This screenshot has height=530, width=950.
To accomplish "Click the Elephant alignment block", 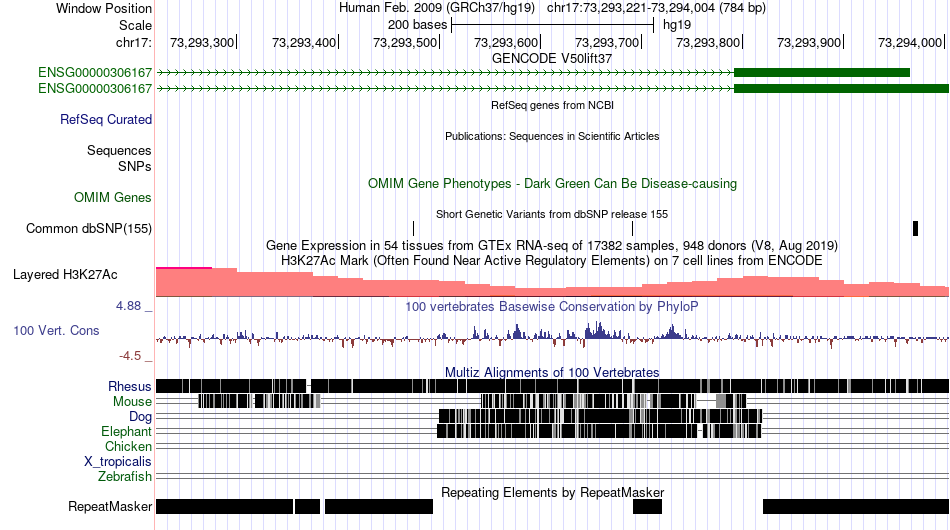I will pyautogui.click(x=599, y=431).
